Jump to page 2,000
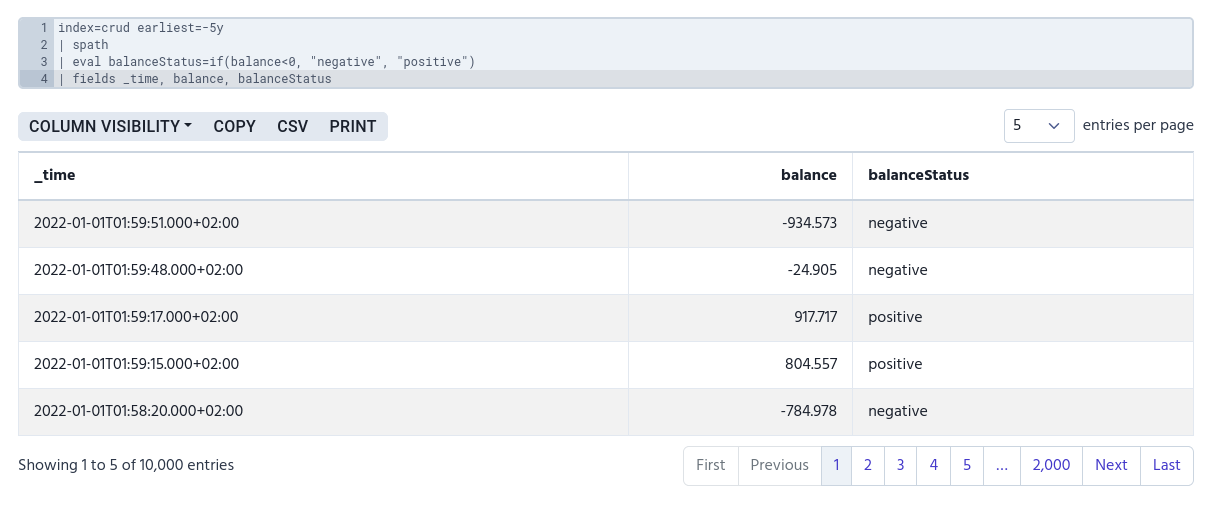This screenshot has height=509, width=1216. click(x=1051, y=465)
